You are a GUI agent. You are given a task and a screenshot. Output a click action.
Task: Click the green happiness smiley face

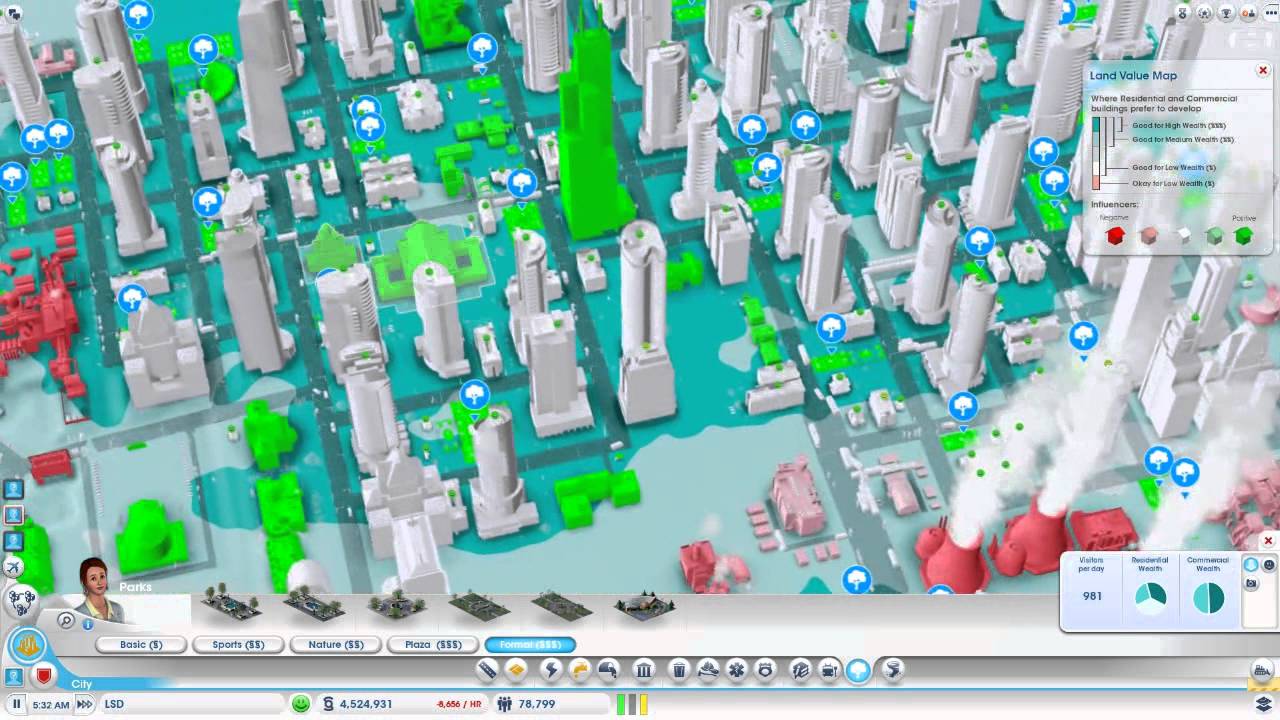(300, 704)
